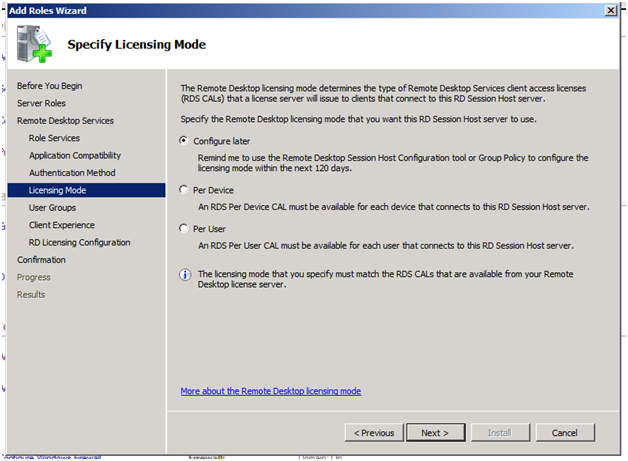Click the Specify Licensing Mode heading
Screen dimensions: 628x461
pos(137,44)
